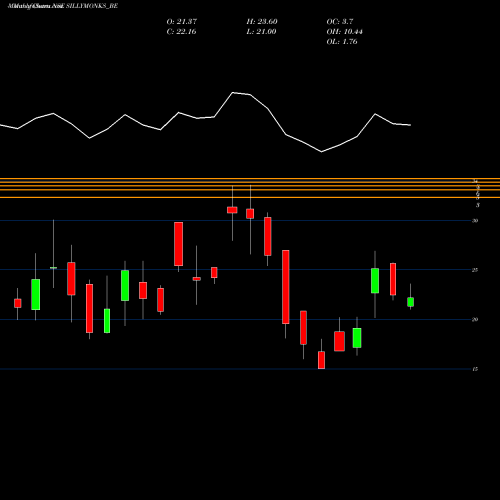Click the OL: 1.76 reading

coord(342,42)
